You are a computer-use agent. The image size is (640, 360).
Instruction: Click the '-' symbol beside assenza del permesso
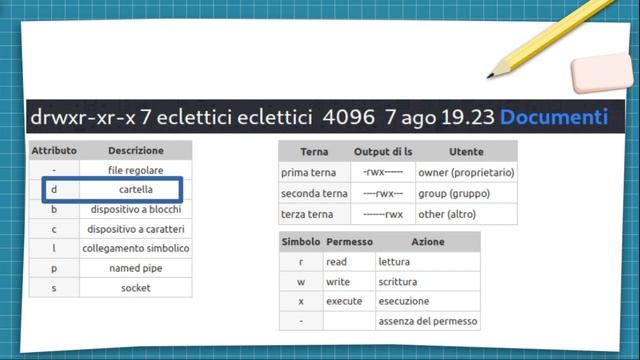(x=301, y=321)
